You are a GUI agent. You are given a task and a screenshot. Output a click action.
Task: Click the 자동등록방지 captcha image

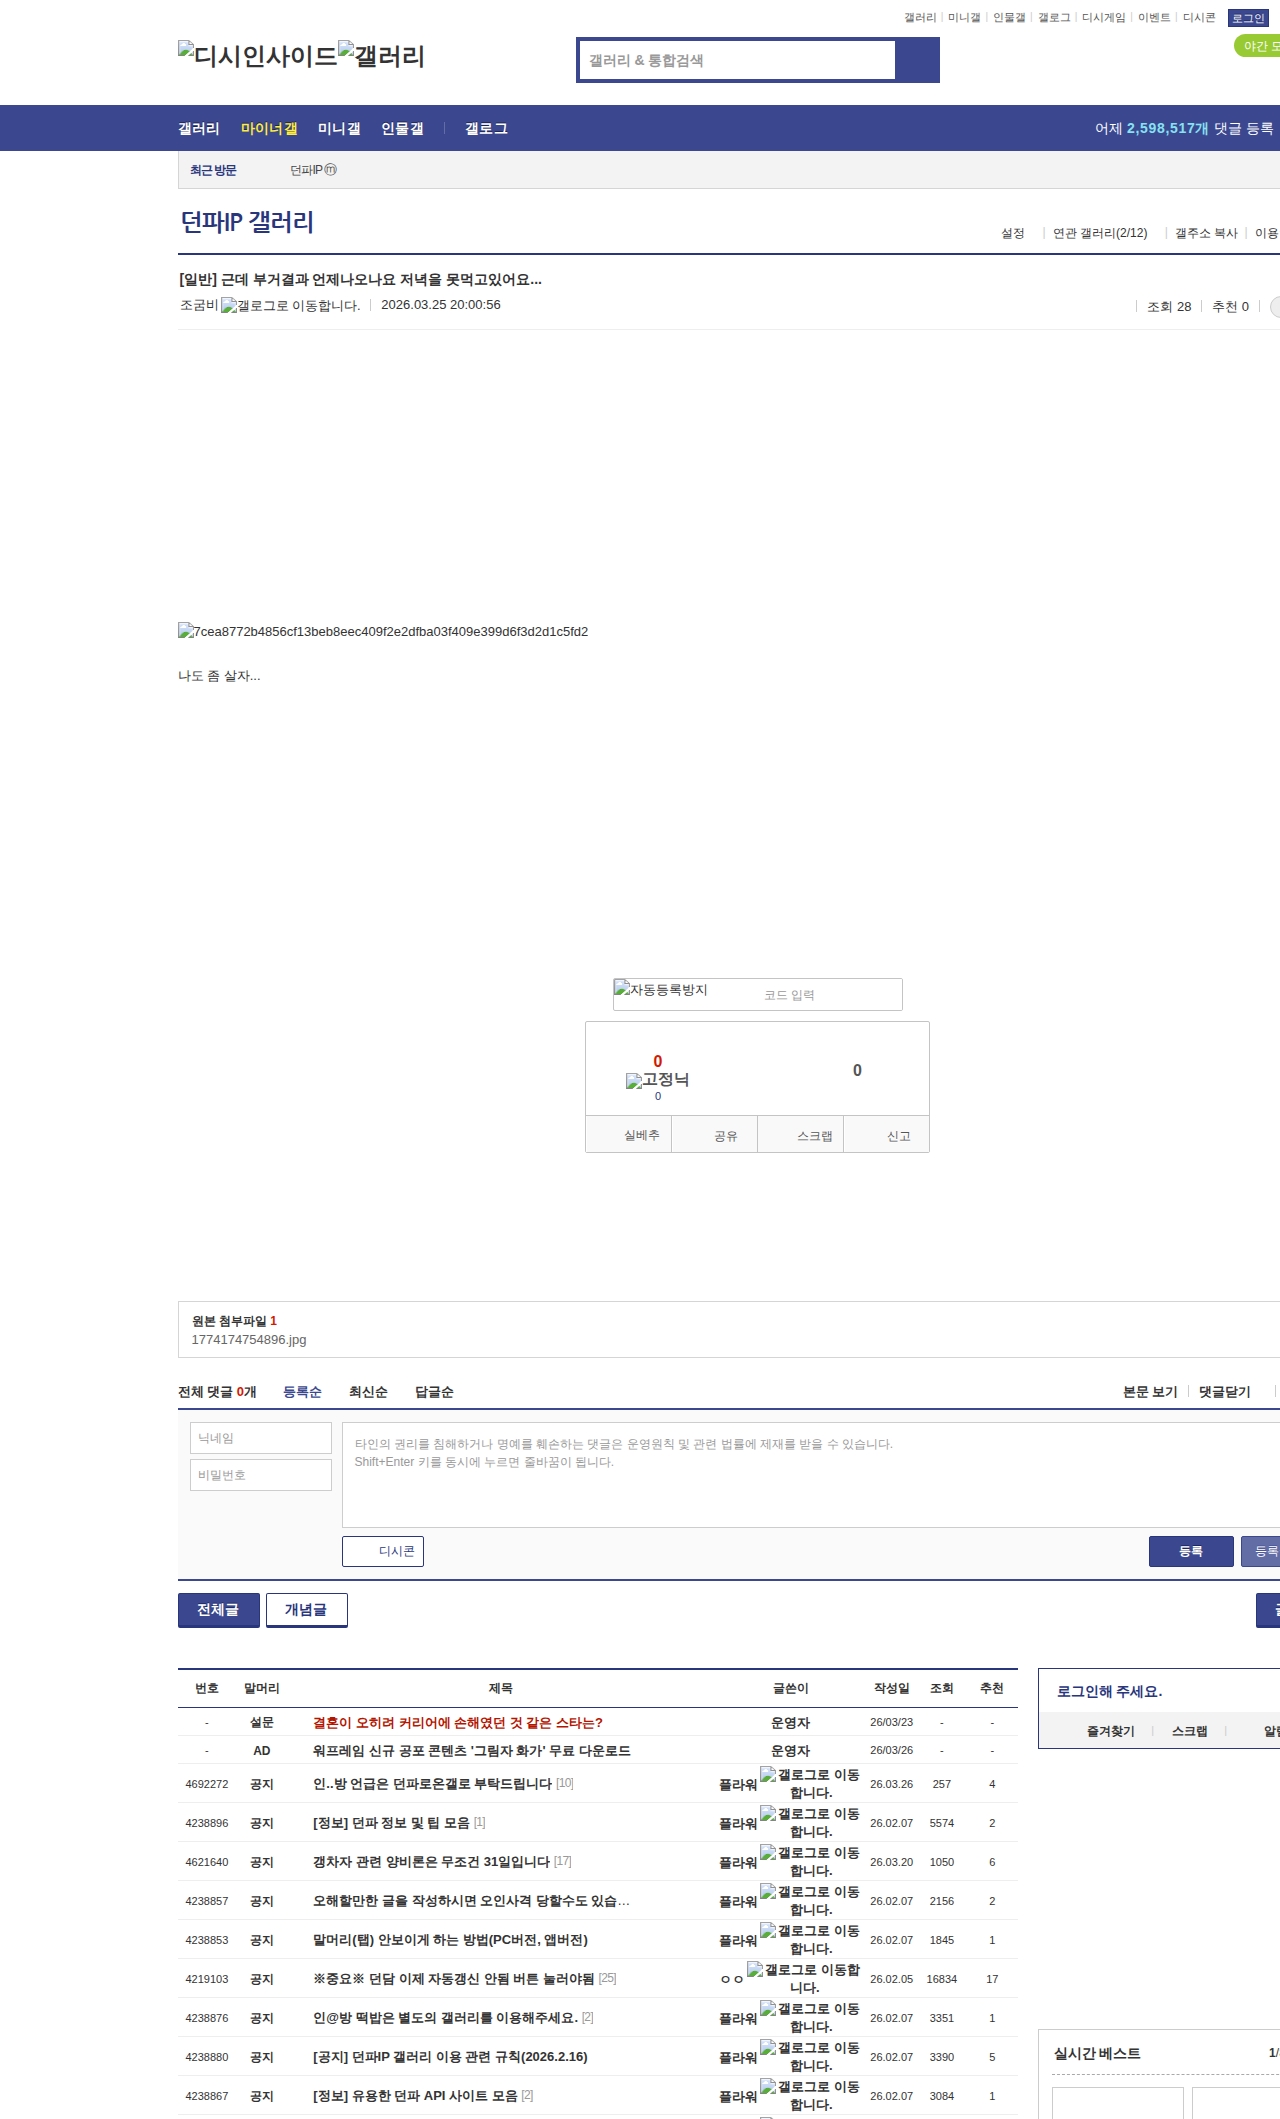(x=661, y=990)
